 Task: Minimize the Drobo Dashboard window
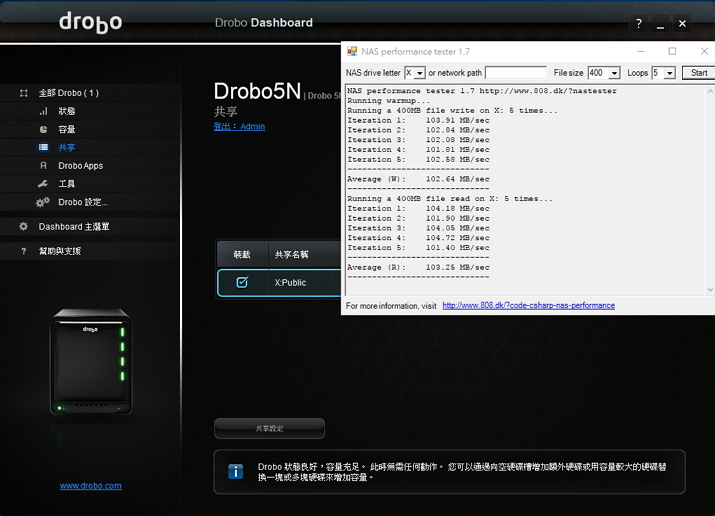(x=660, y=23)
